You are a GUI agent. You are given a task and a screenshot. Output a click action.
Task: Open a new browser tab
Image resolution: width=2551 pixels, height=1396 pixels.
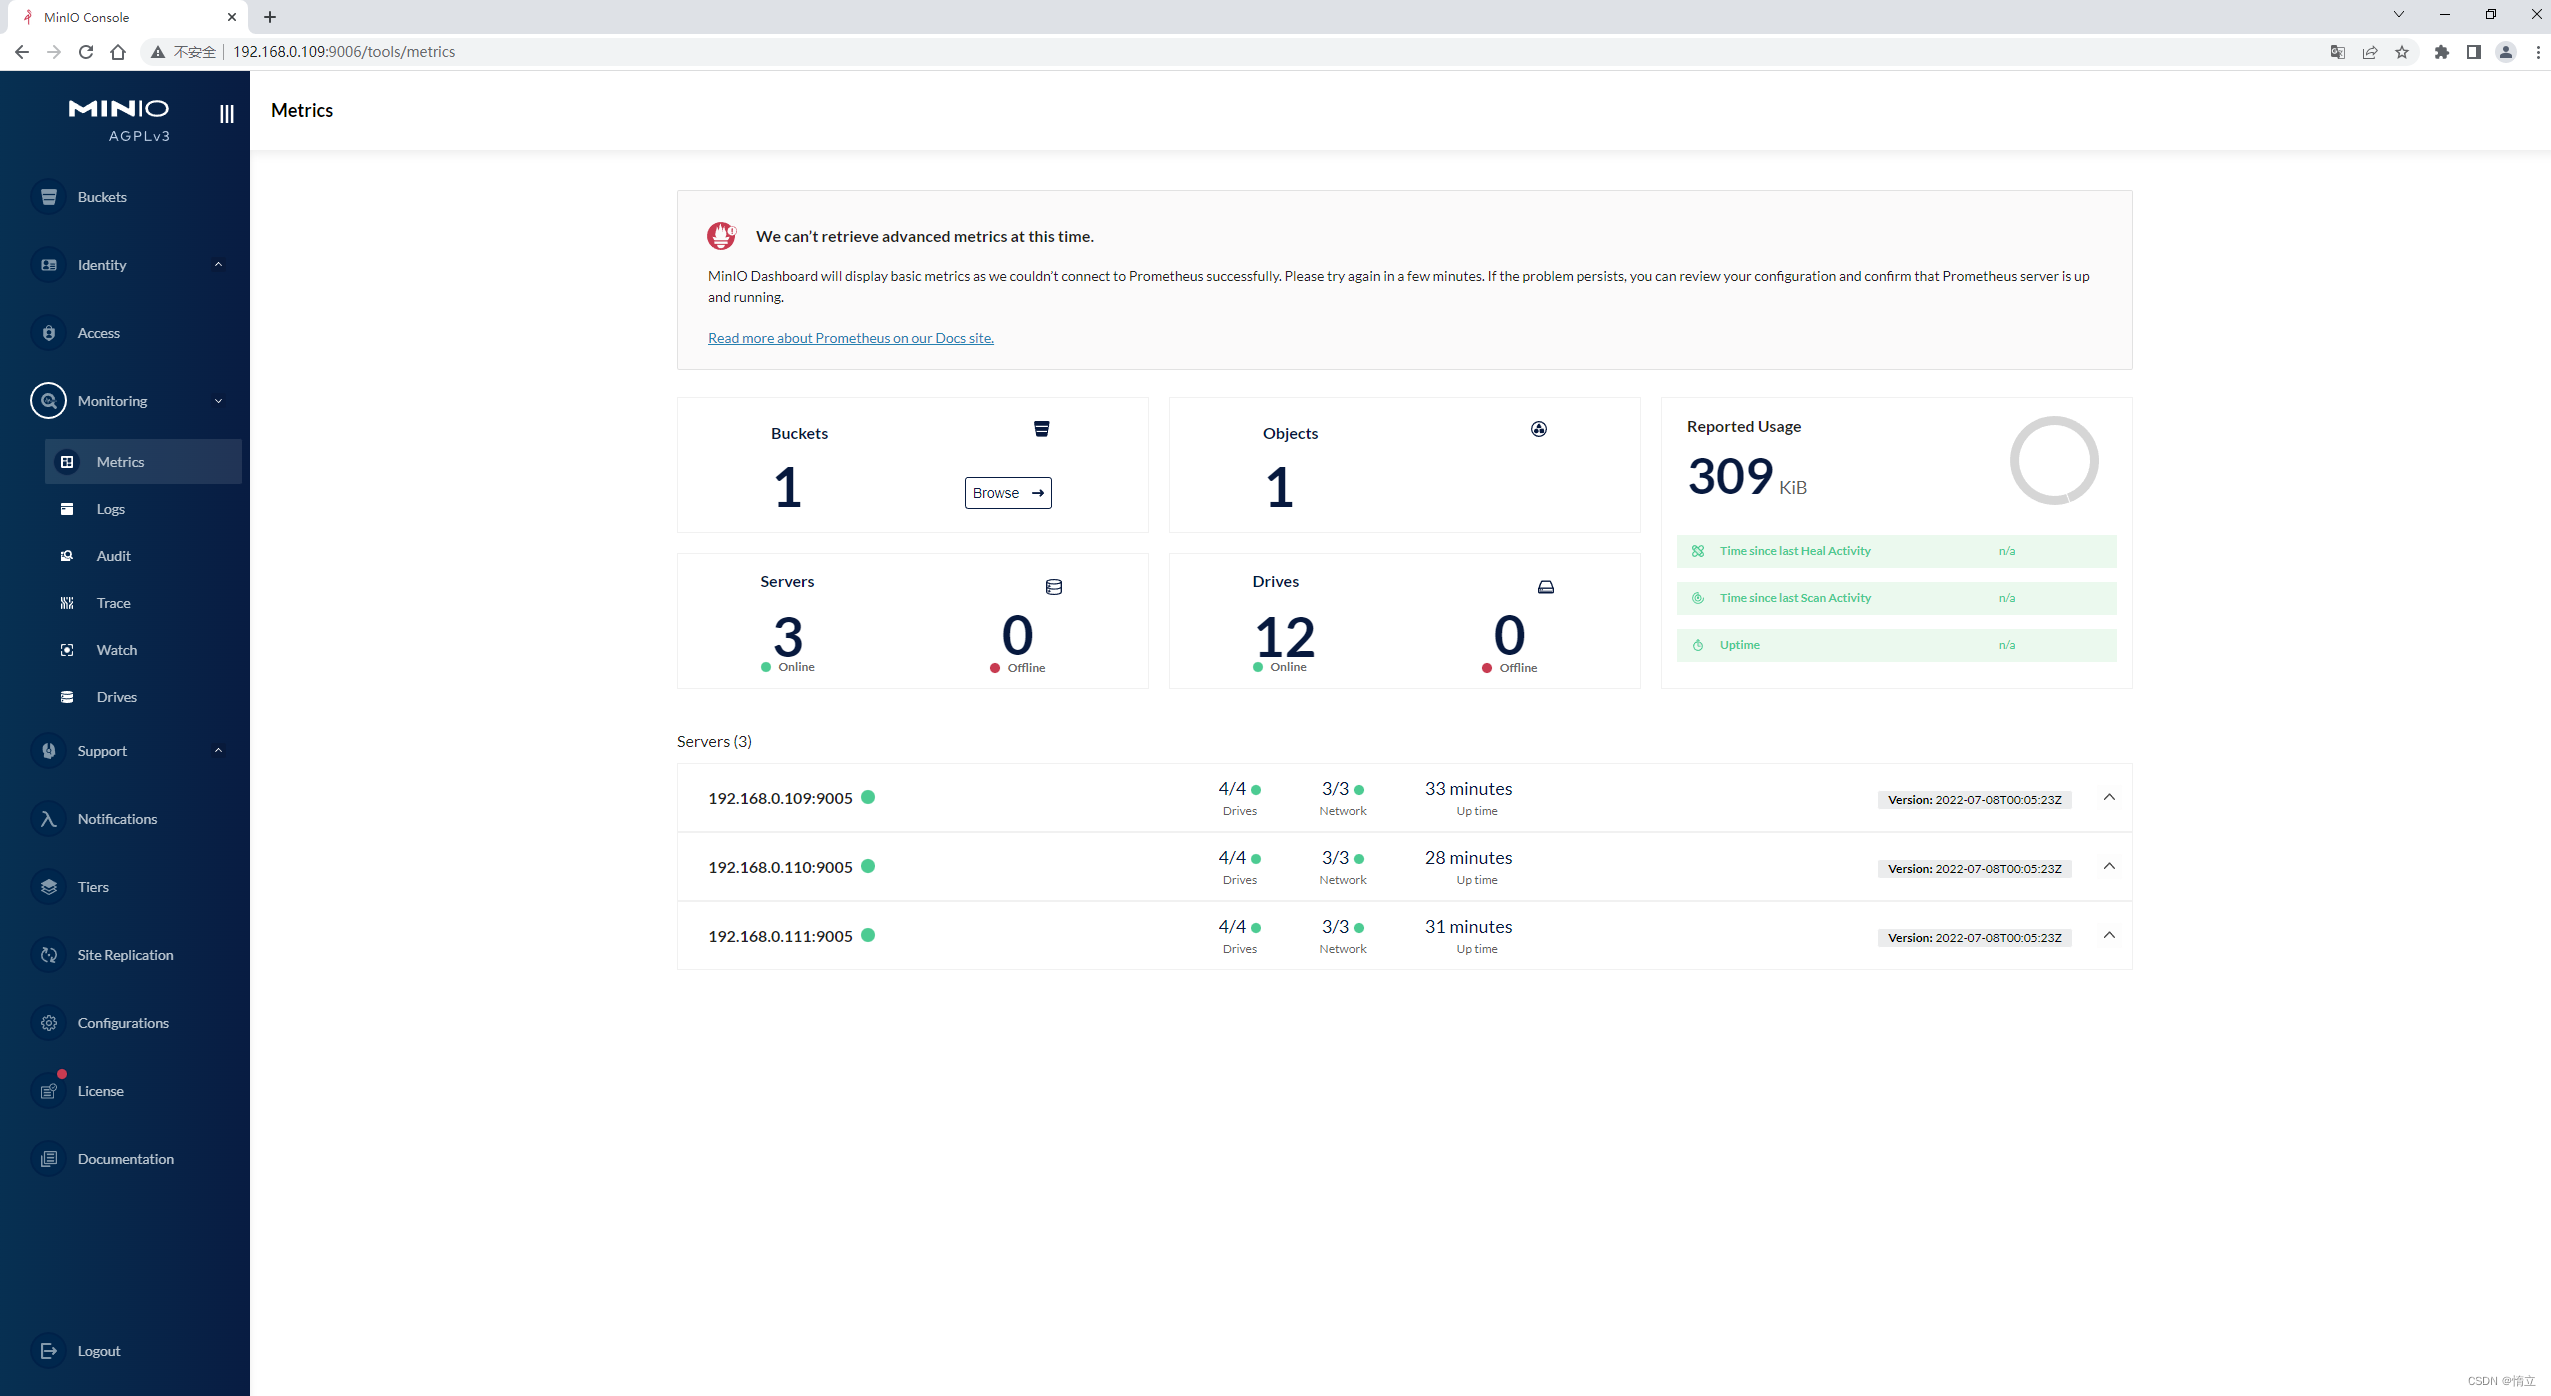(270, 17)
